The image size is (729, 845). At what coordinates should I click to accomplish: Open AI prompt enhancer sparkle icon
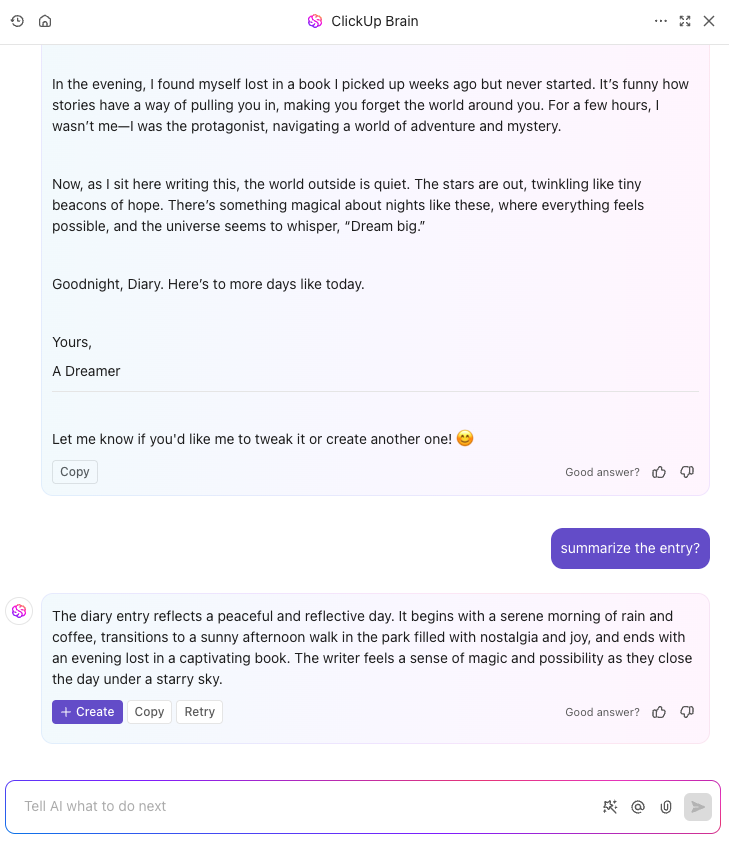pyautogui.click(x=610, y=807)
